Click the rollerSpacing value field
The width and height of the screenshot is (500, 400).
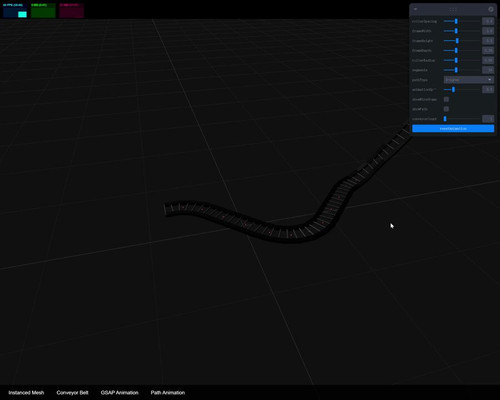pos(488,21)
